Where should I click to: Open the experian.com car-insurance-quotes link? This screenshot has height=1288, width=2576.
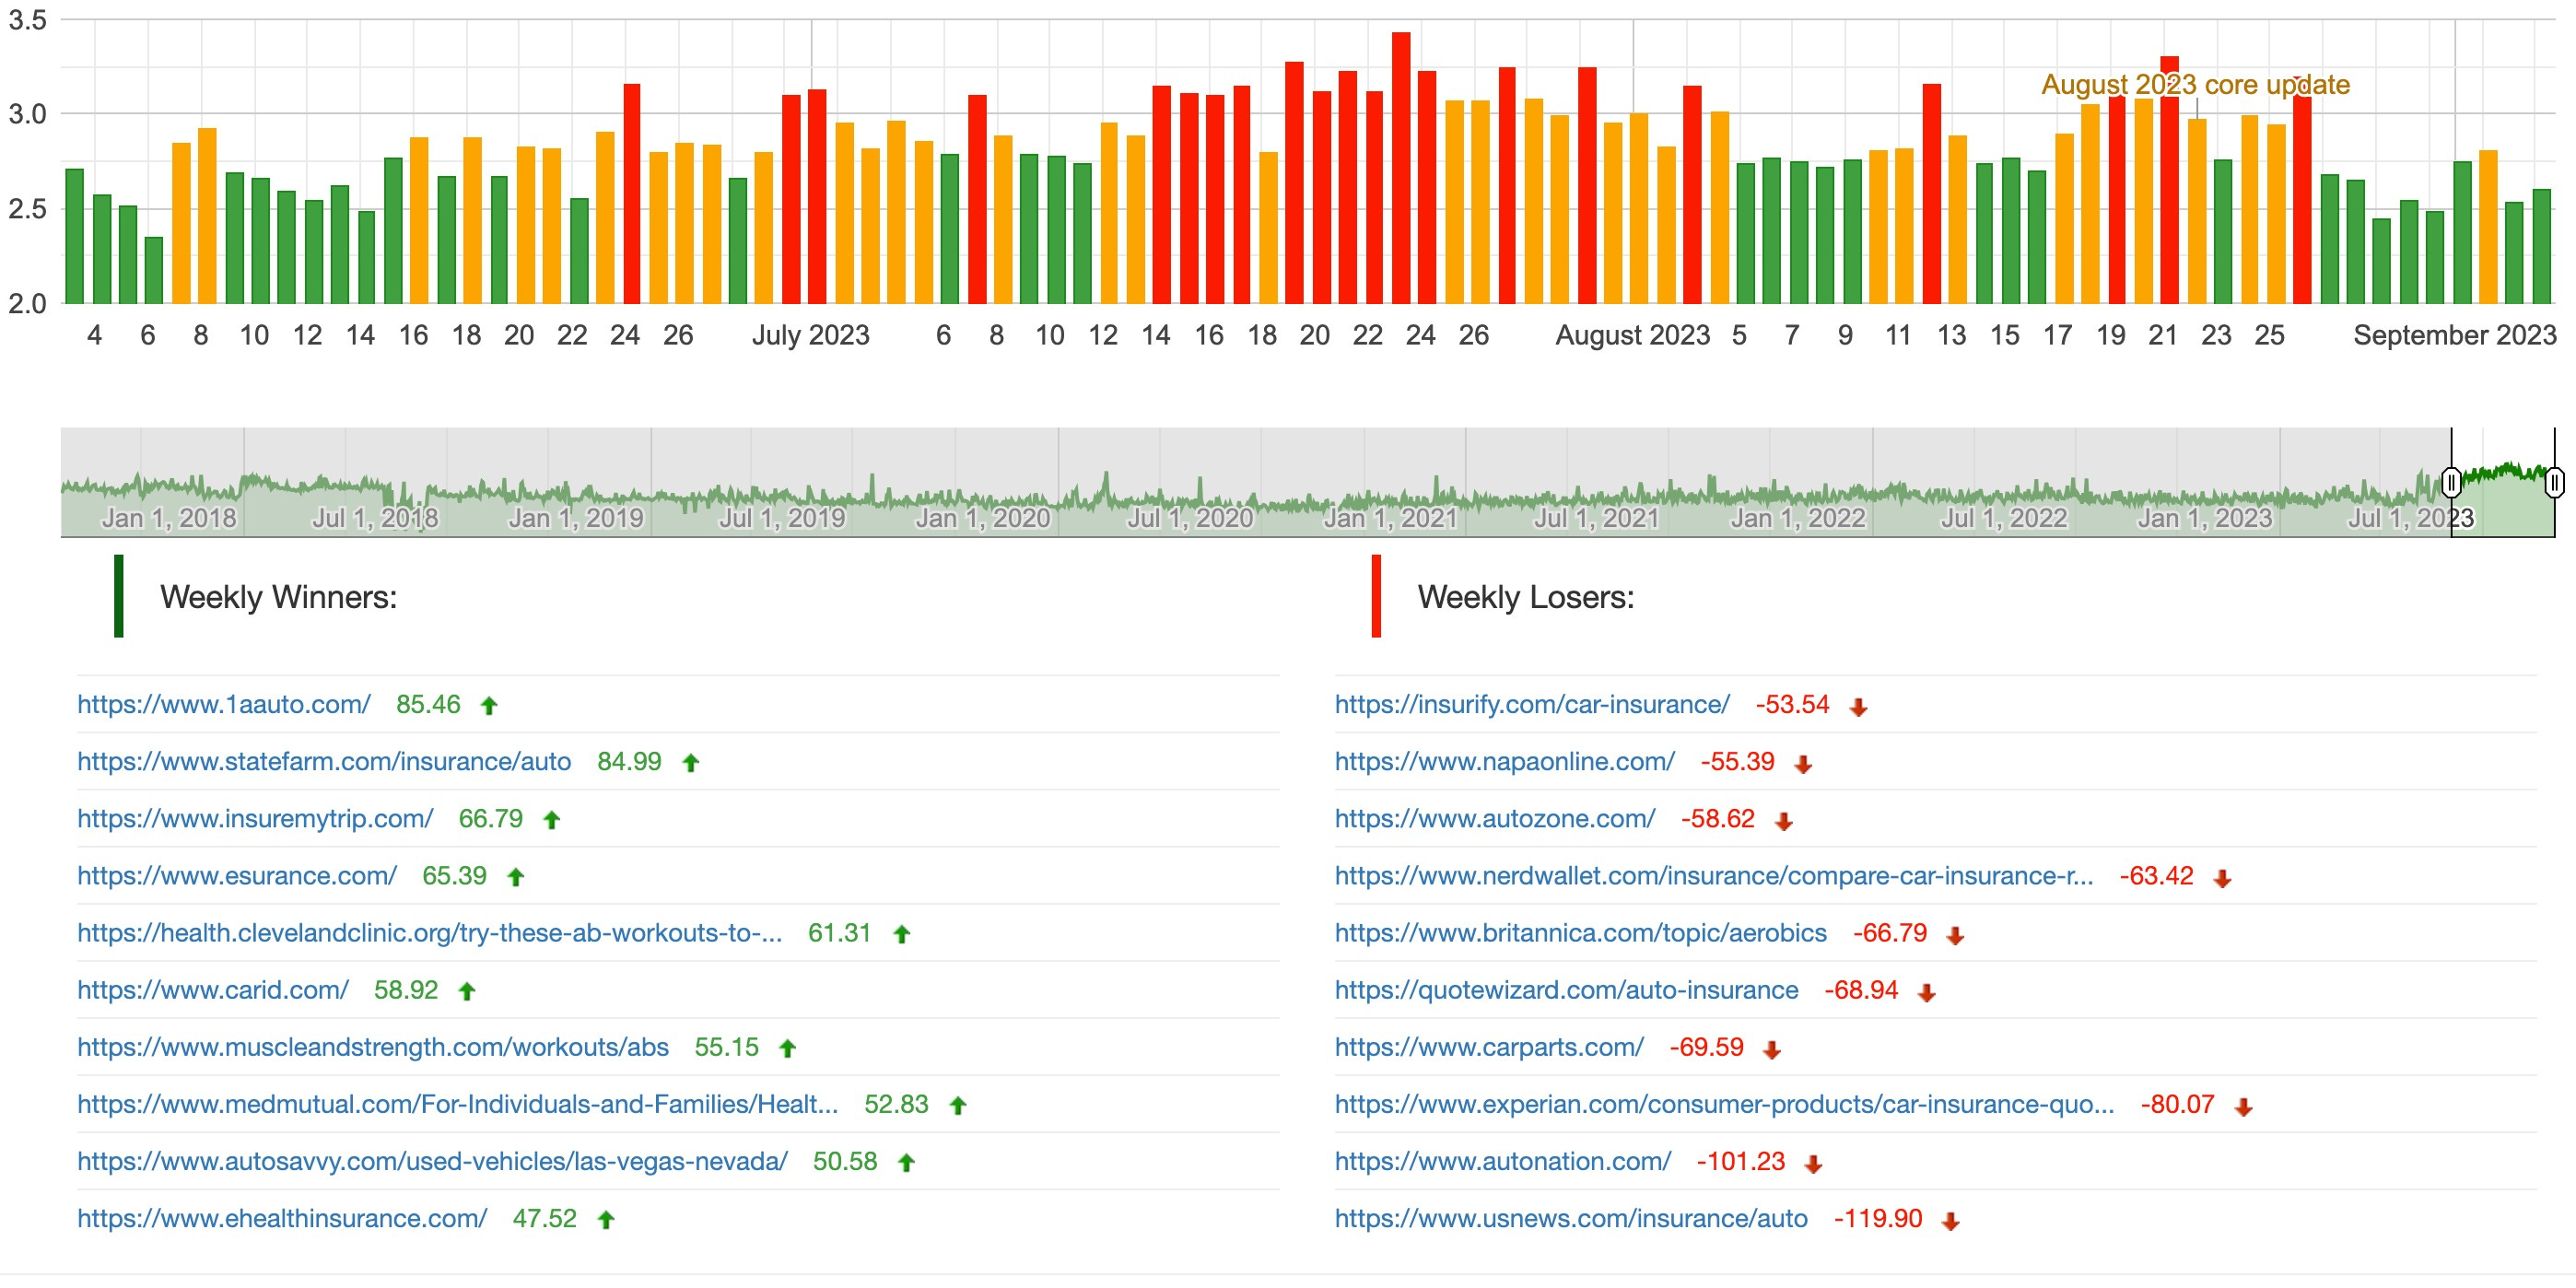point(1724,1104)
